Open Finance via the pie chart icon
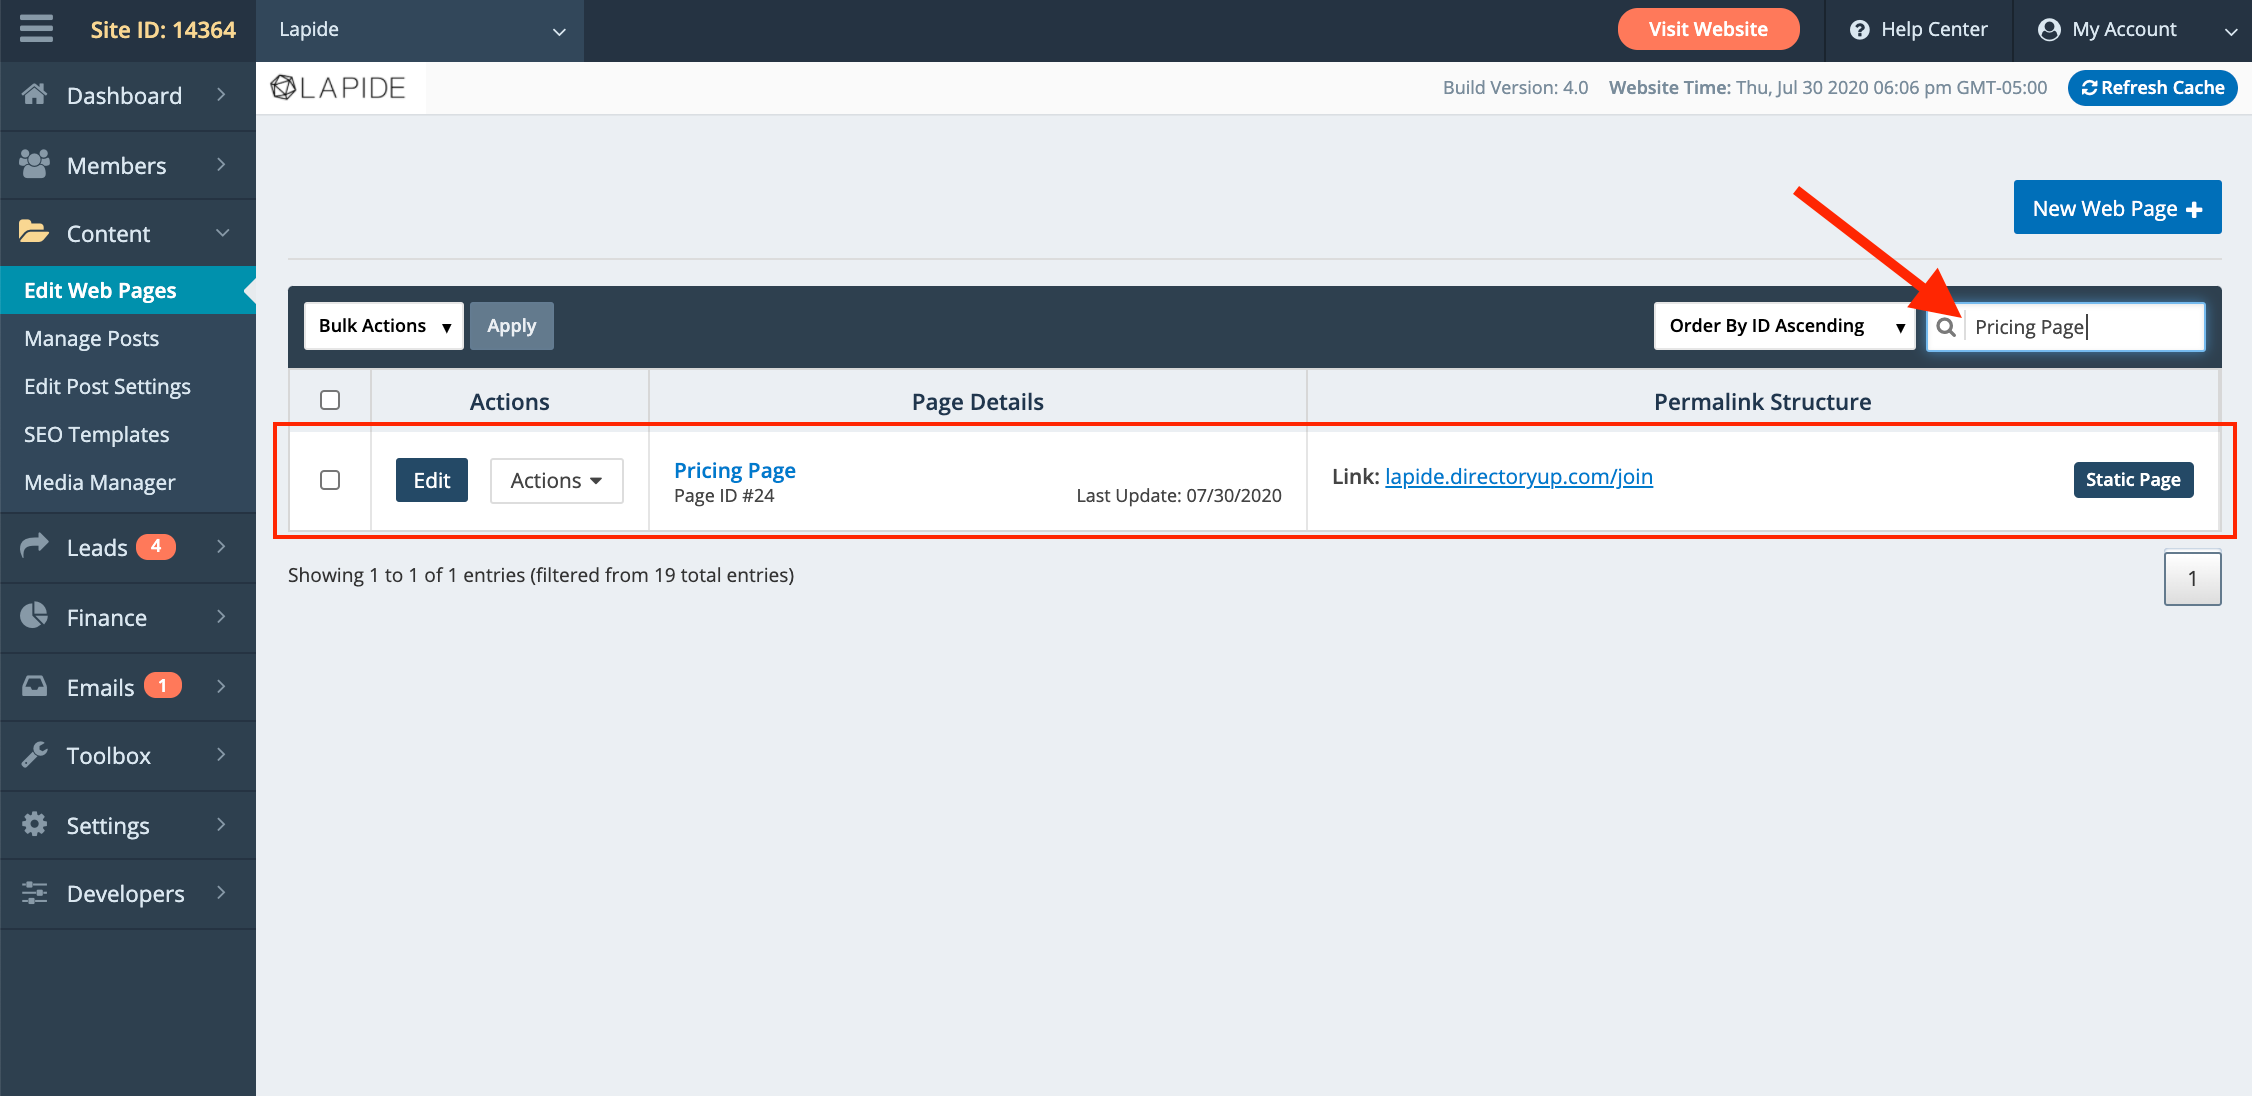The image size is (2252, 1096). (x=35, y=617)
